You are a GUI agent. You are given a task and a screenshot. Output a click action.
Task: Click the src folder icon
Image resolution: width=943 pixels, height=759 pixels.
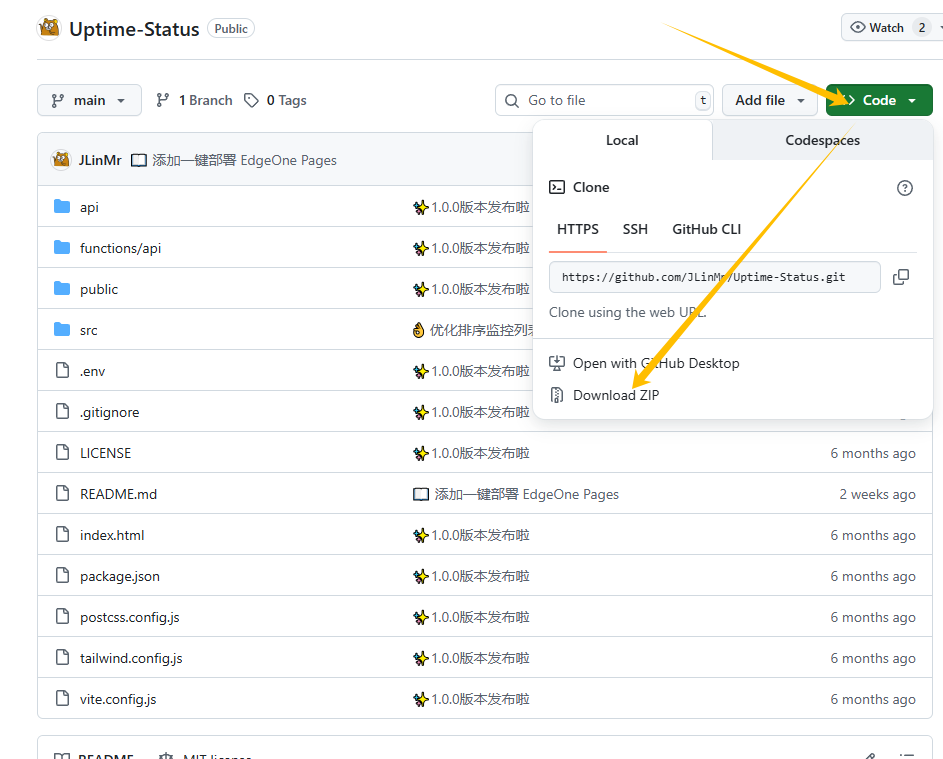[62, 330]
